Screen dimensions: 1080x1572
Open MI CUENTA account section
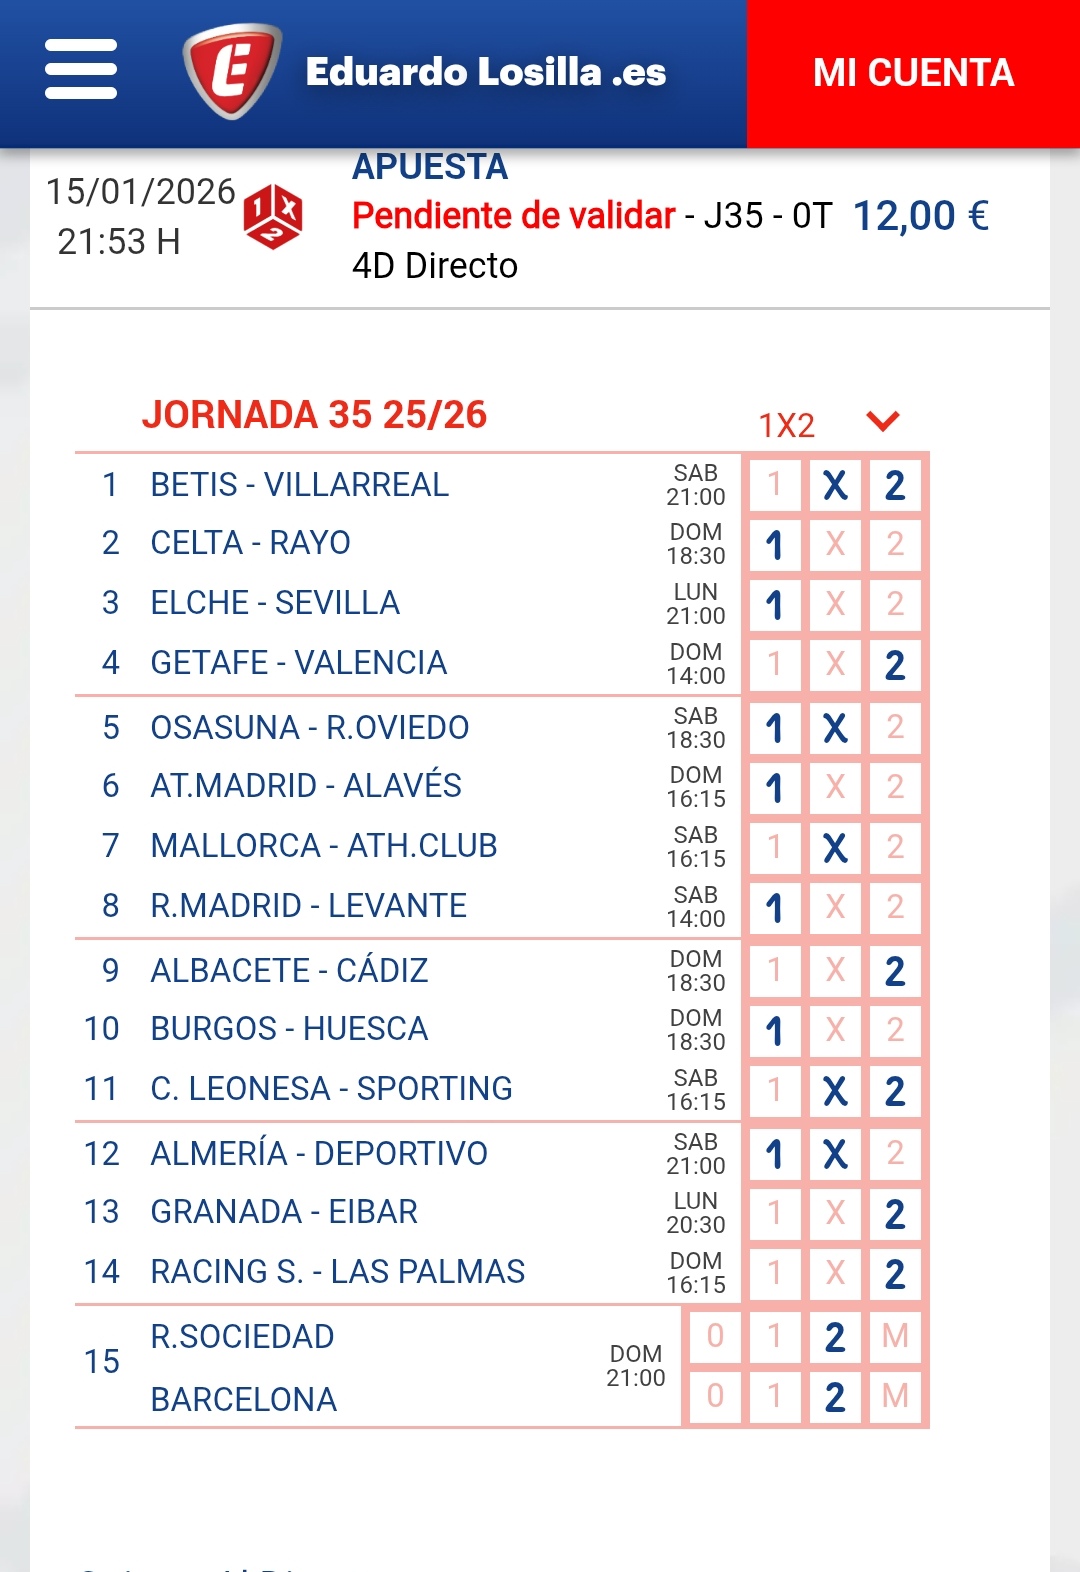click(x=913, y=73)
